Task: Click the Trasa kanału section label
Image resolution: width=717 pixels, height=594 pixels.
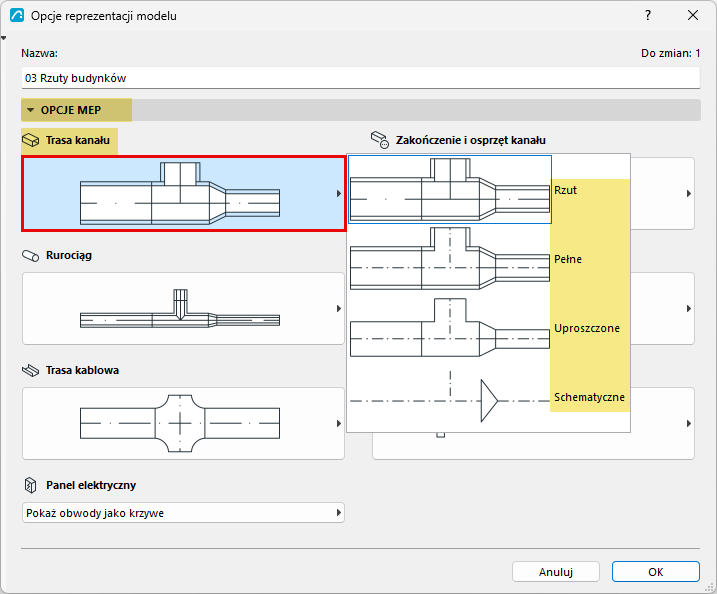Action: click(x=78, y=140)
